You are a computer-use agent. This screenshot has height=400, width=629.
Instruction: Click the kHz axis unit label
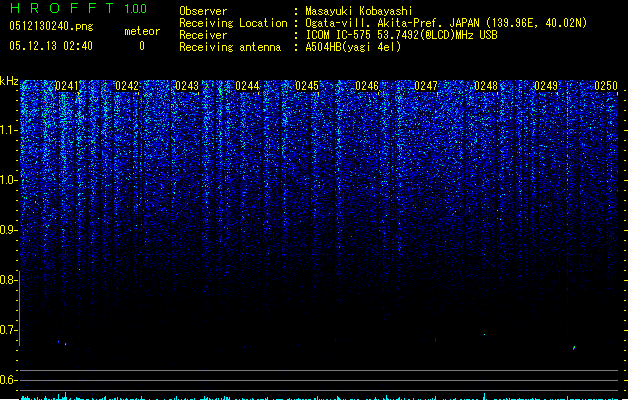pos(9,81)
